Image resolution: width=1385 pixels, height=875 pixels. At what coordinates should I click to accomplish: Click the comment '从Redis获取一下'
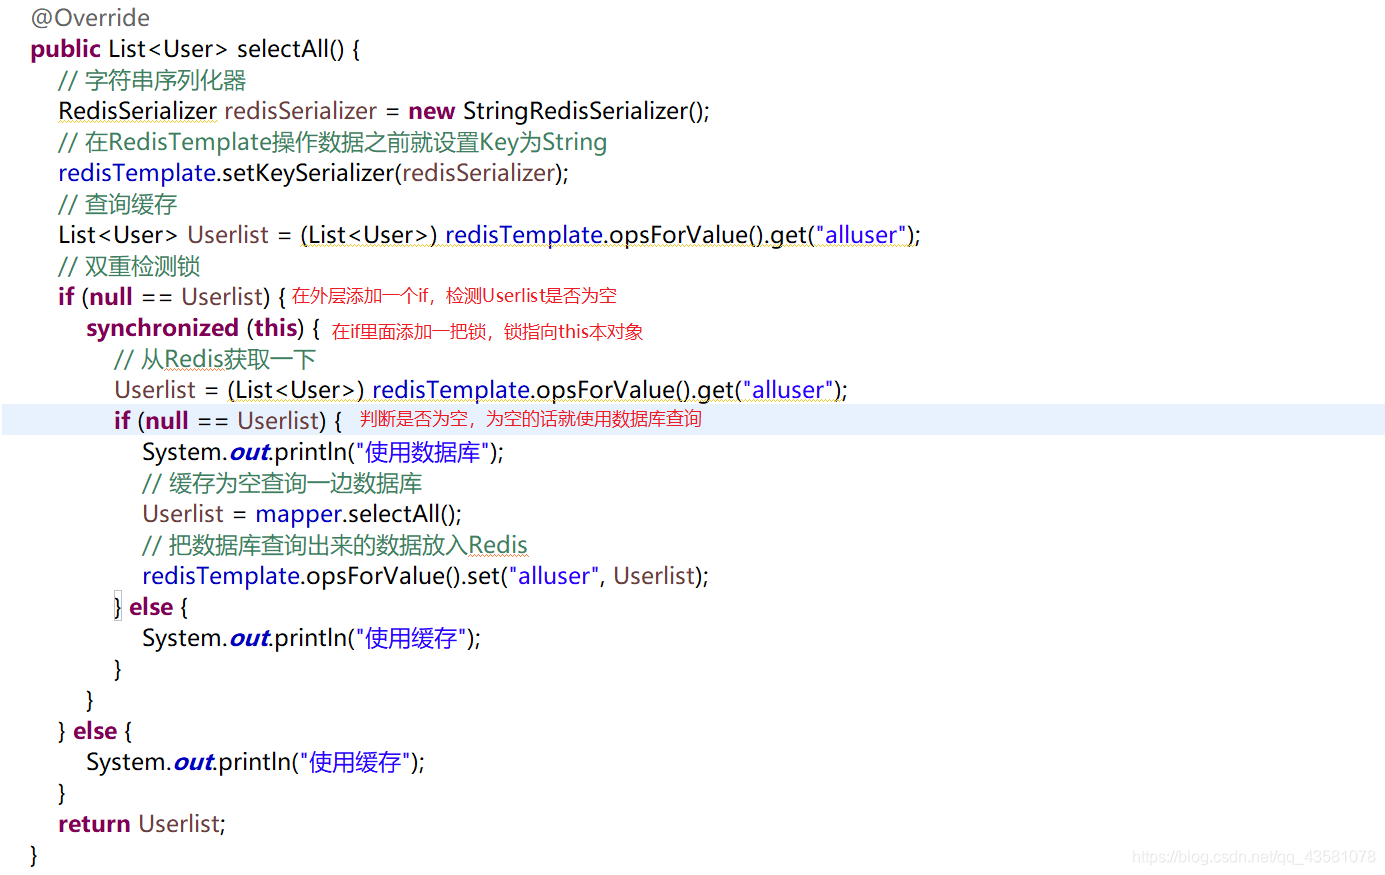(215, 359)
